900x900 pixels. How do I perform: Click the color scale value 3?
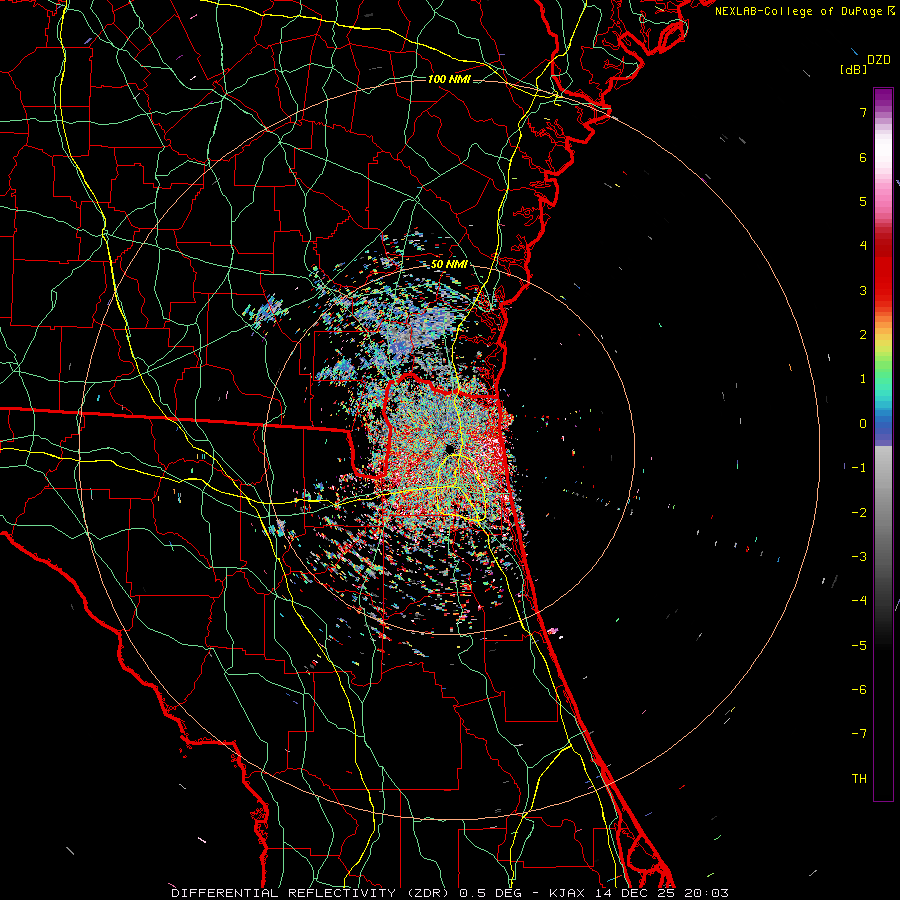(863, 290)
